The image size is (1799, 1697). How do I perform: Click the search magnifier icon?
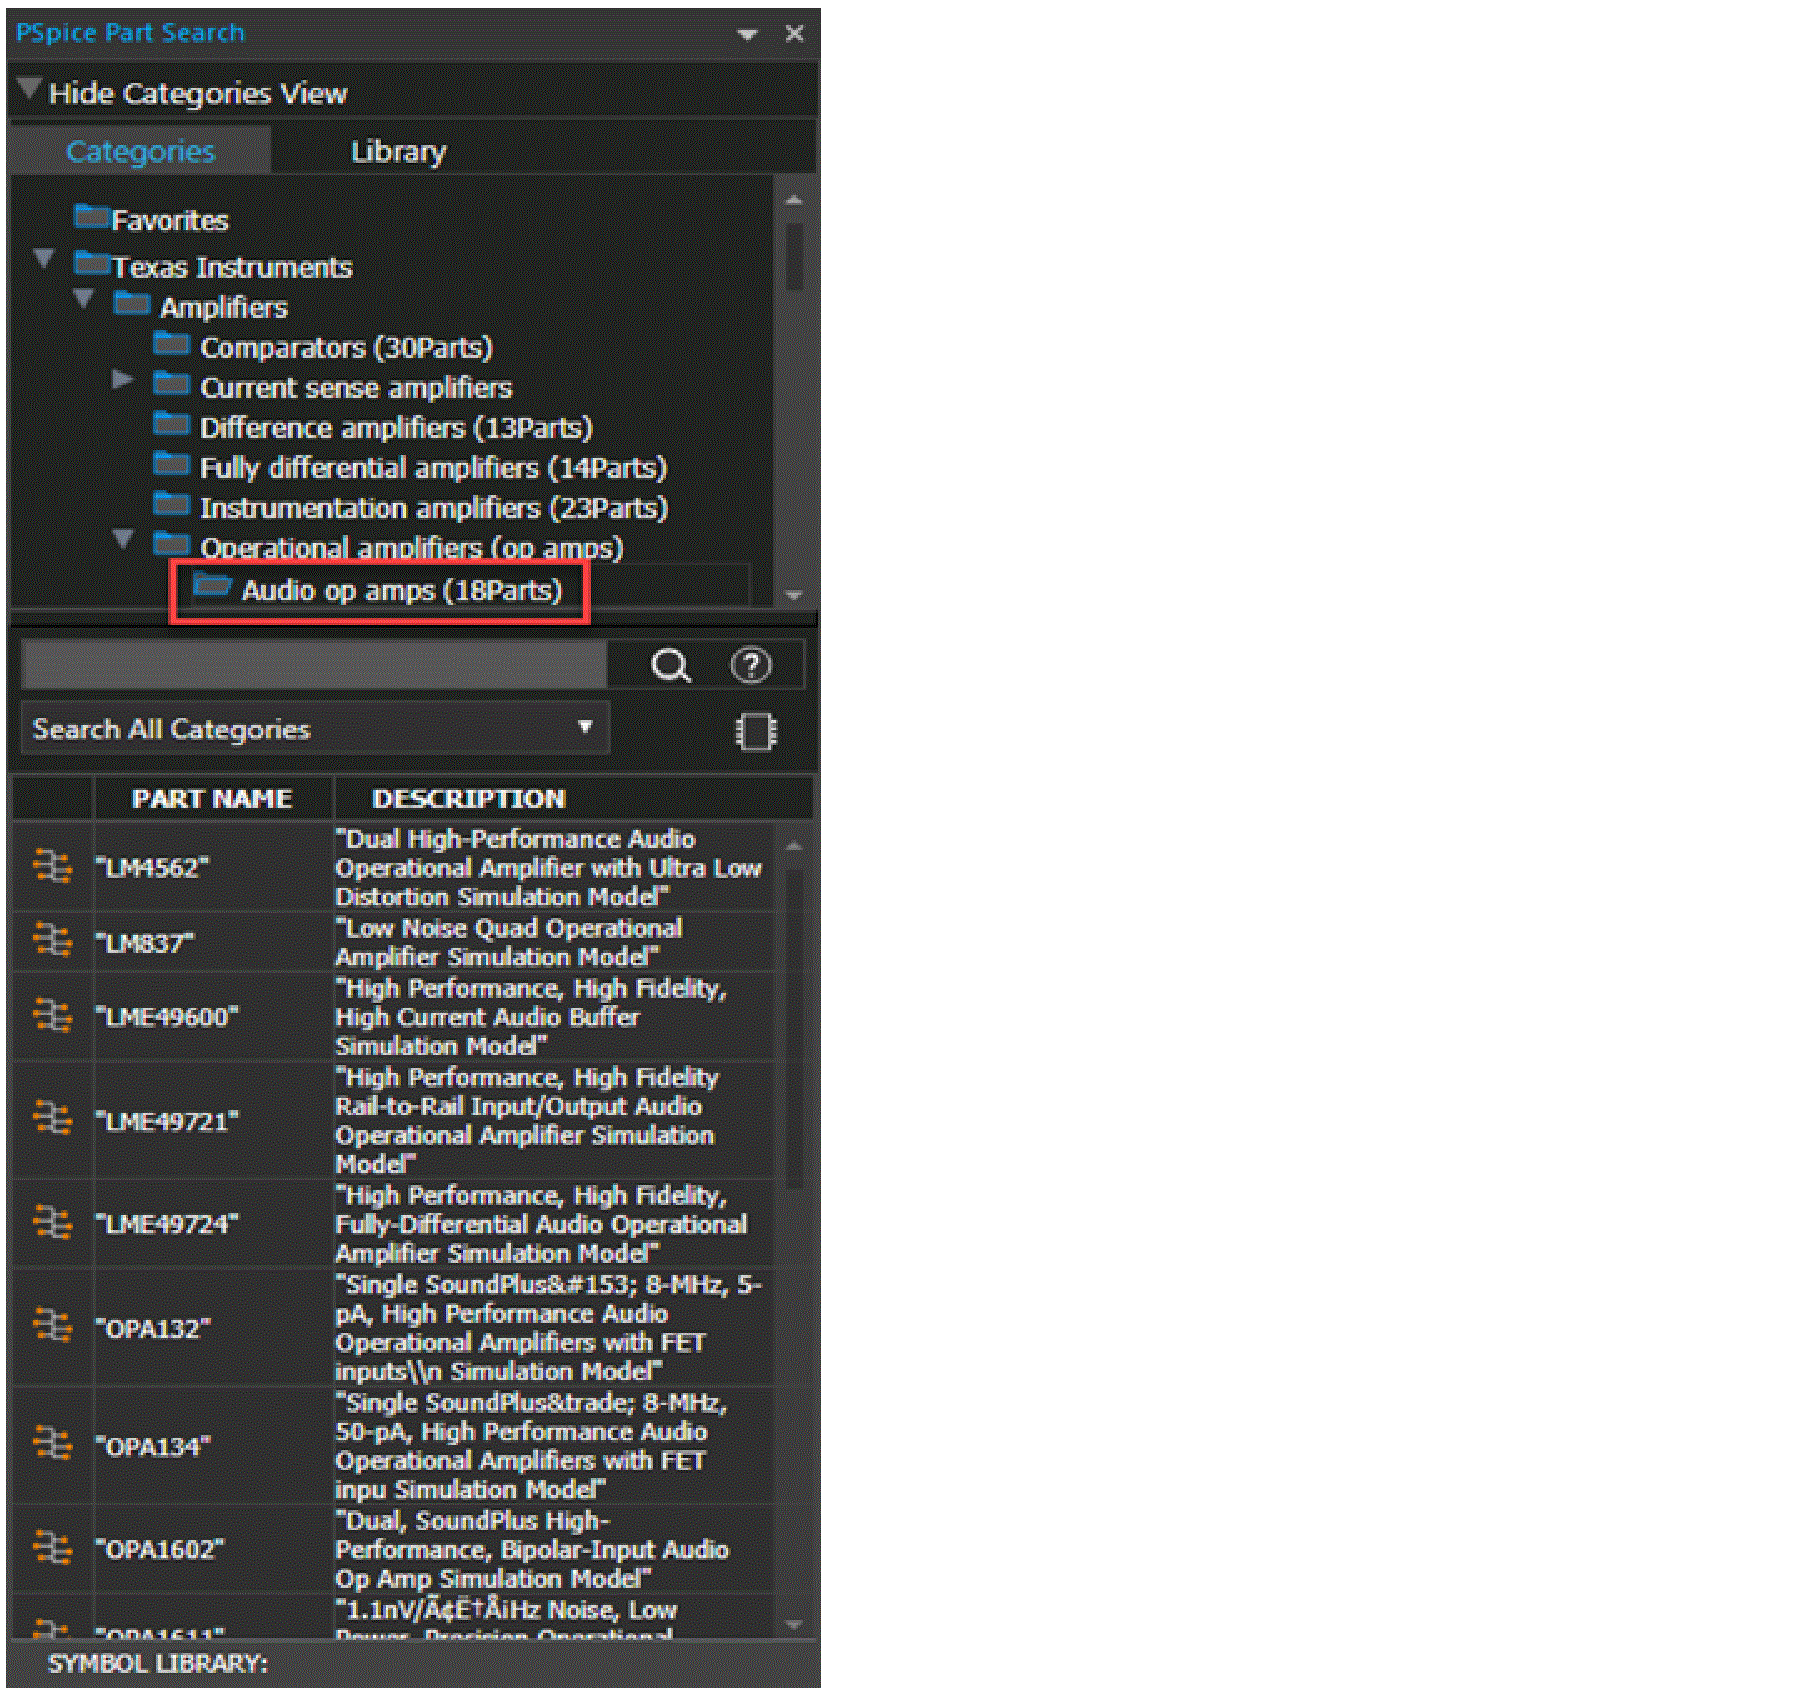tap(671, 665)
